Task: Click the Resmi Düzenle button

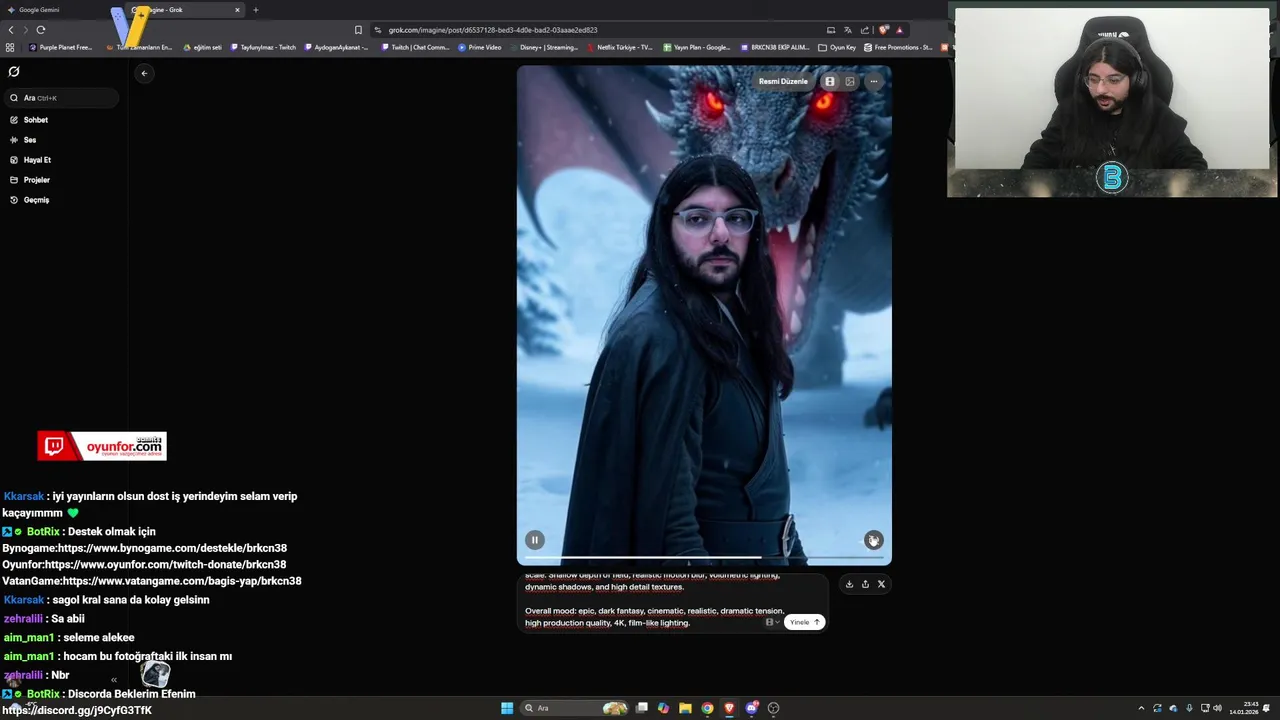Action: point(783,81)
